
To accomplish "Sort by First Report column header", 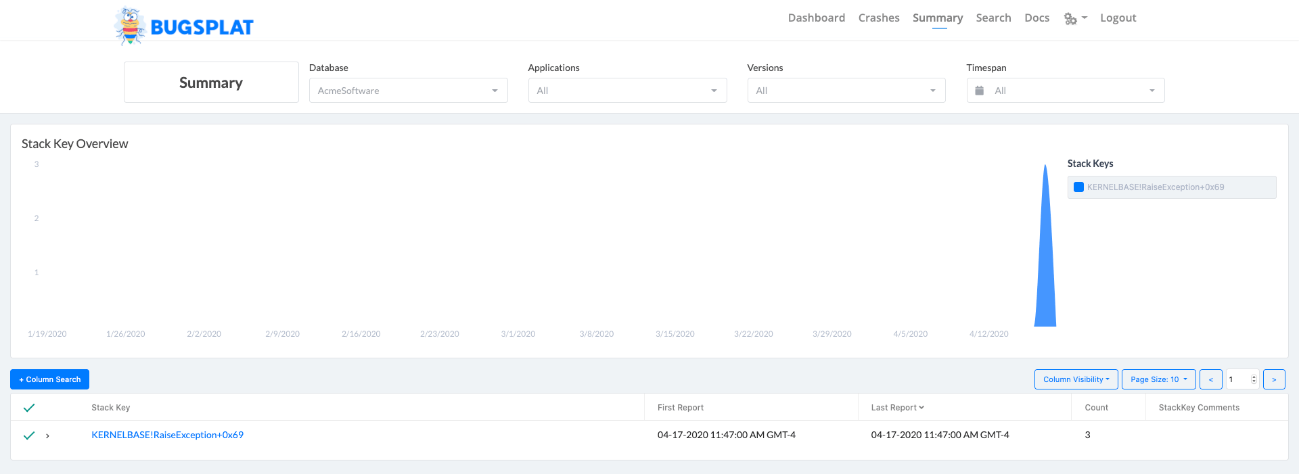I will click(680, 407).
